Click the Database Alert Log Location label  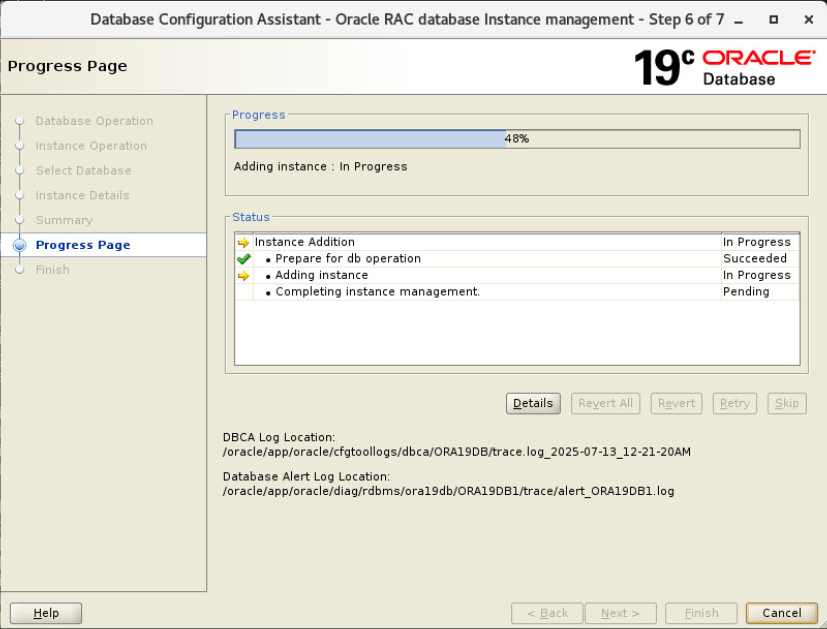[x=306, y=477]
